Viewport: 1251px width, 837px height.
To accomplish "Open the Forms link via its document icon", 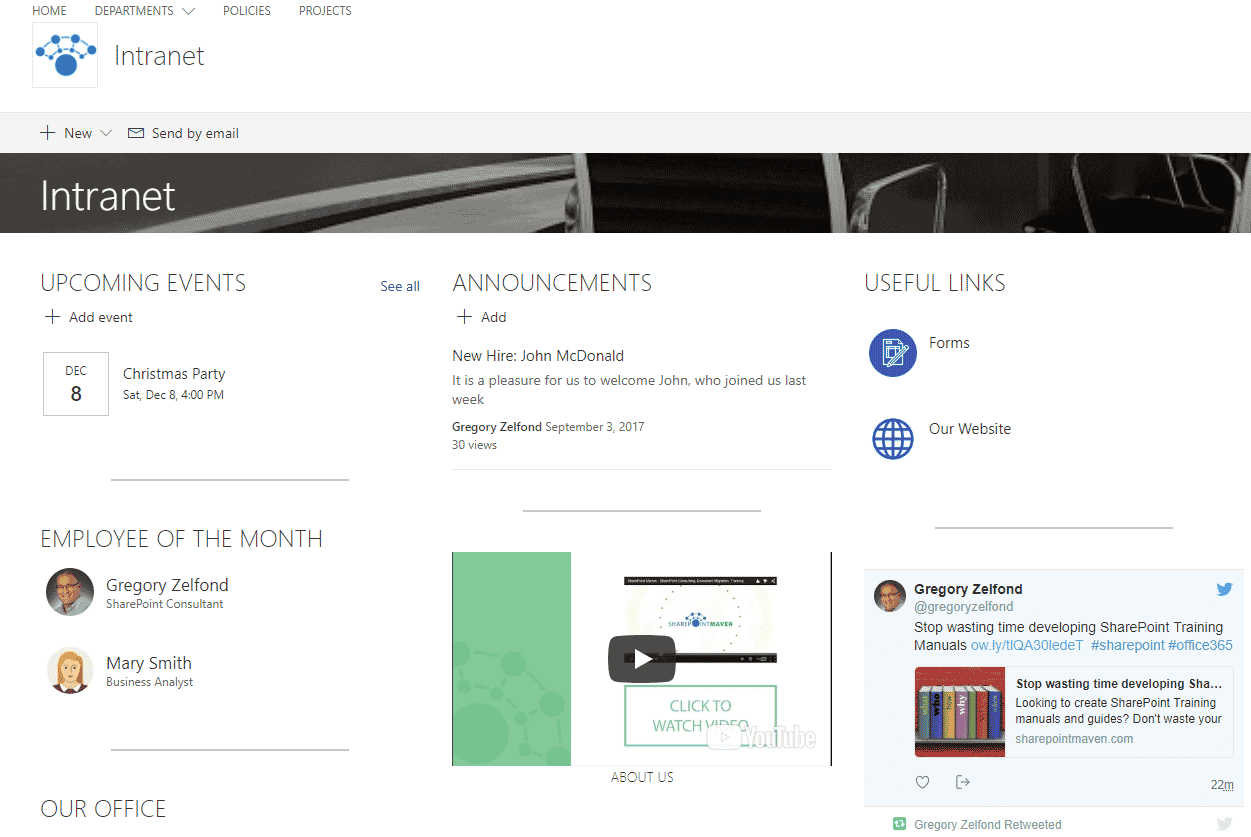I will click(892, 352).
